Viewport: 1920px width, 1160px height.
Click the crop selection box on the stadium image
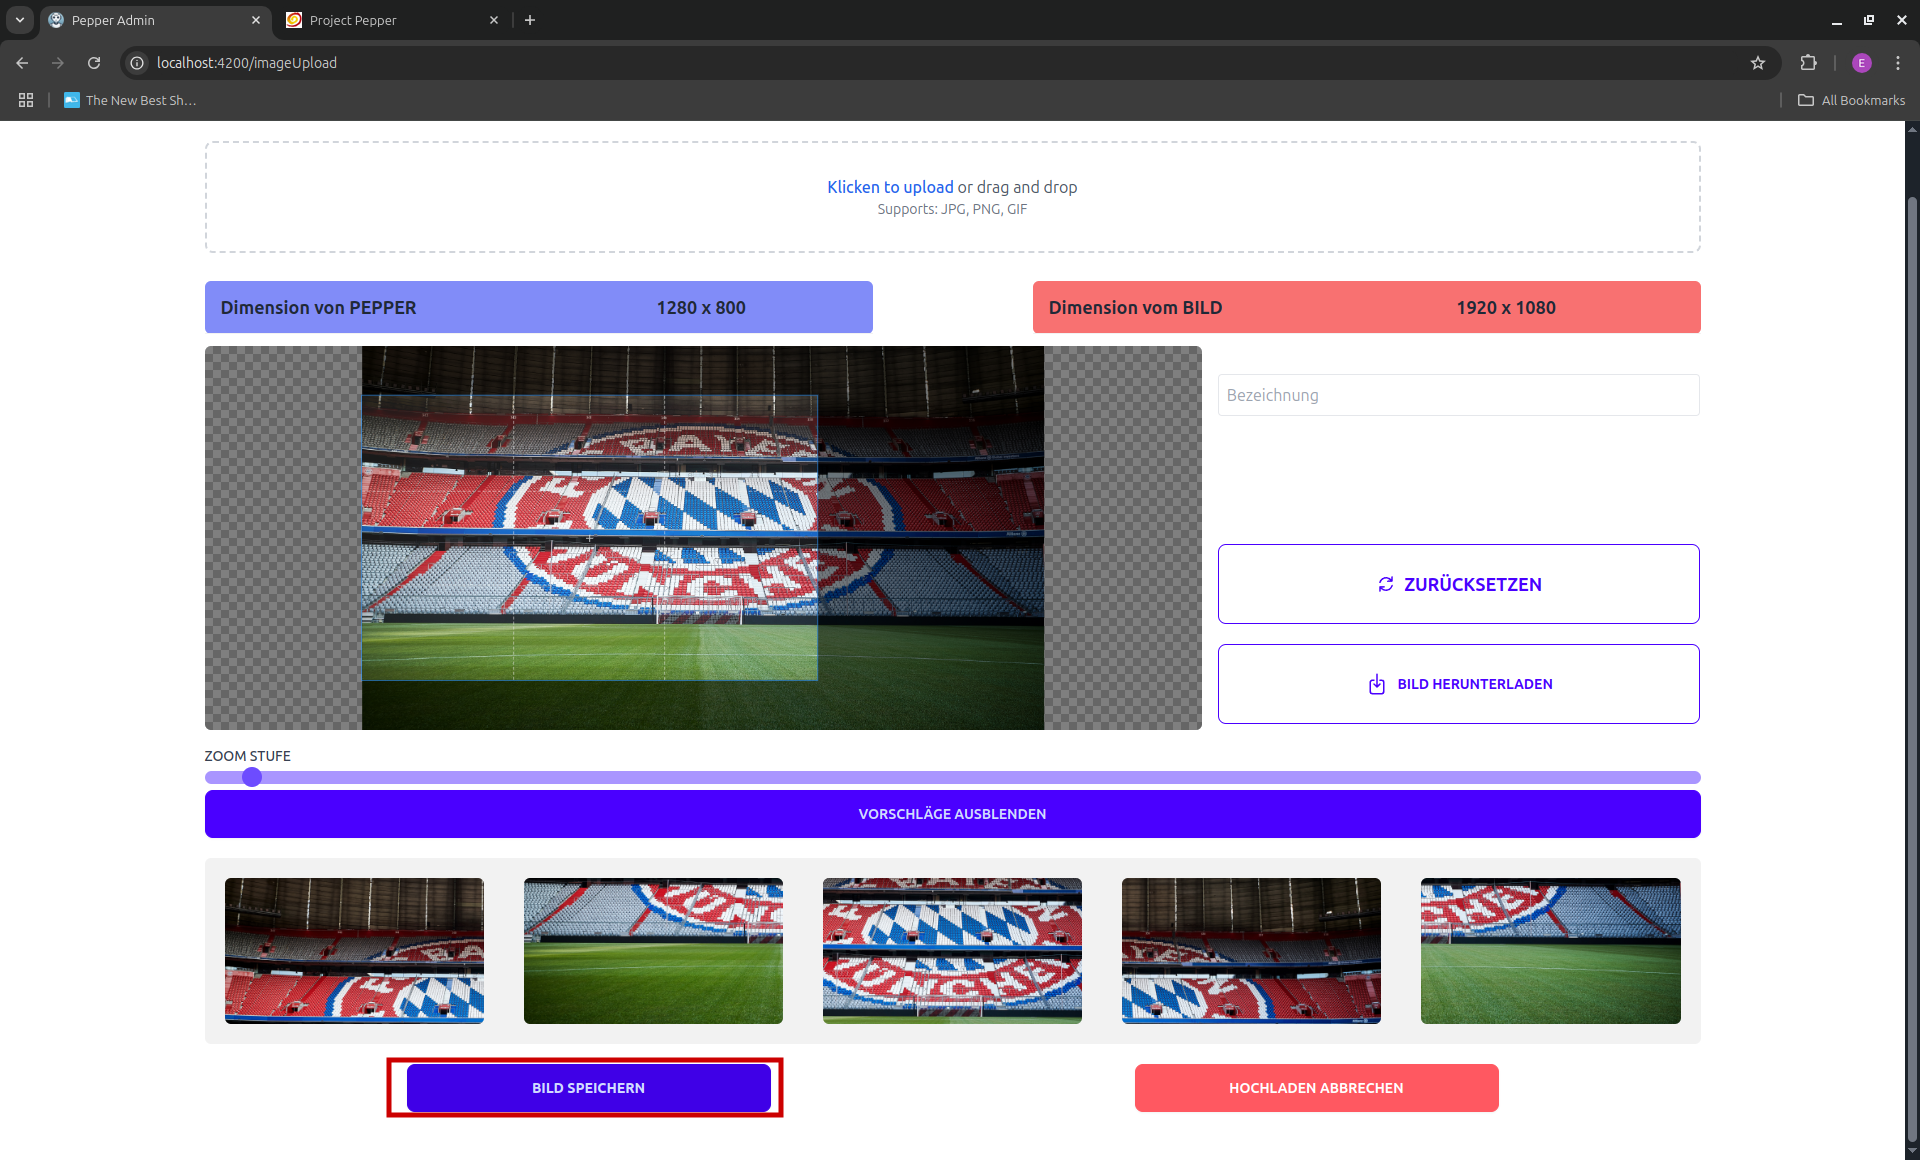point(589,538)
